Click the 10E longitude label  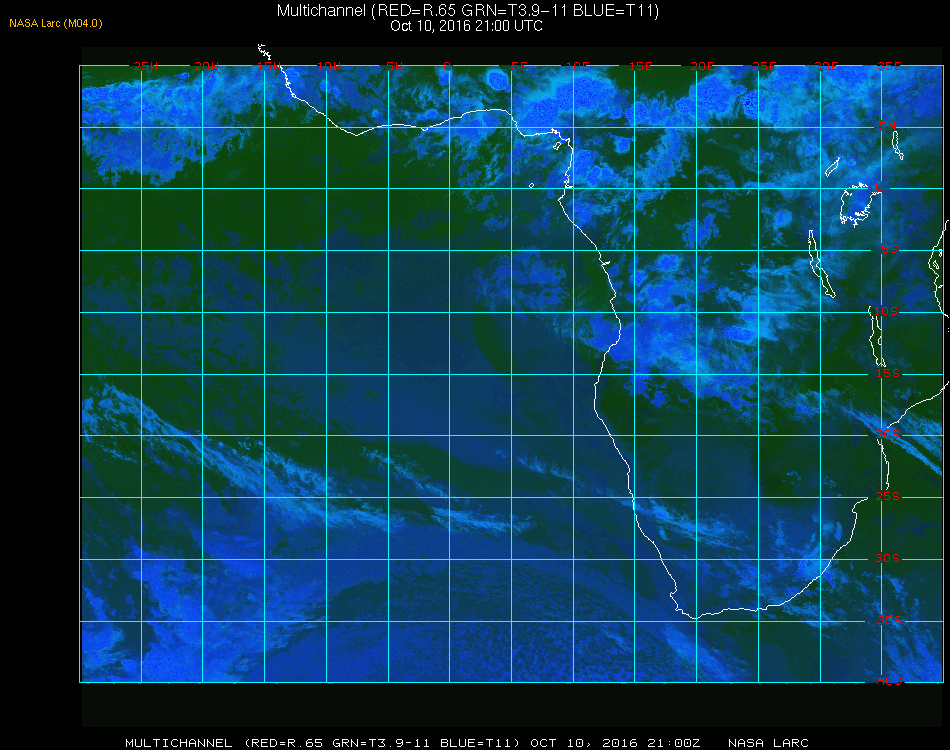[x=577, y=66]
